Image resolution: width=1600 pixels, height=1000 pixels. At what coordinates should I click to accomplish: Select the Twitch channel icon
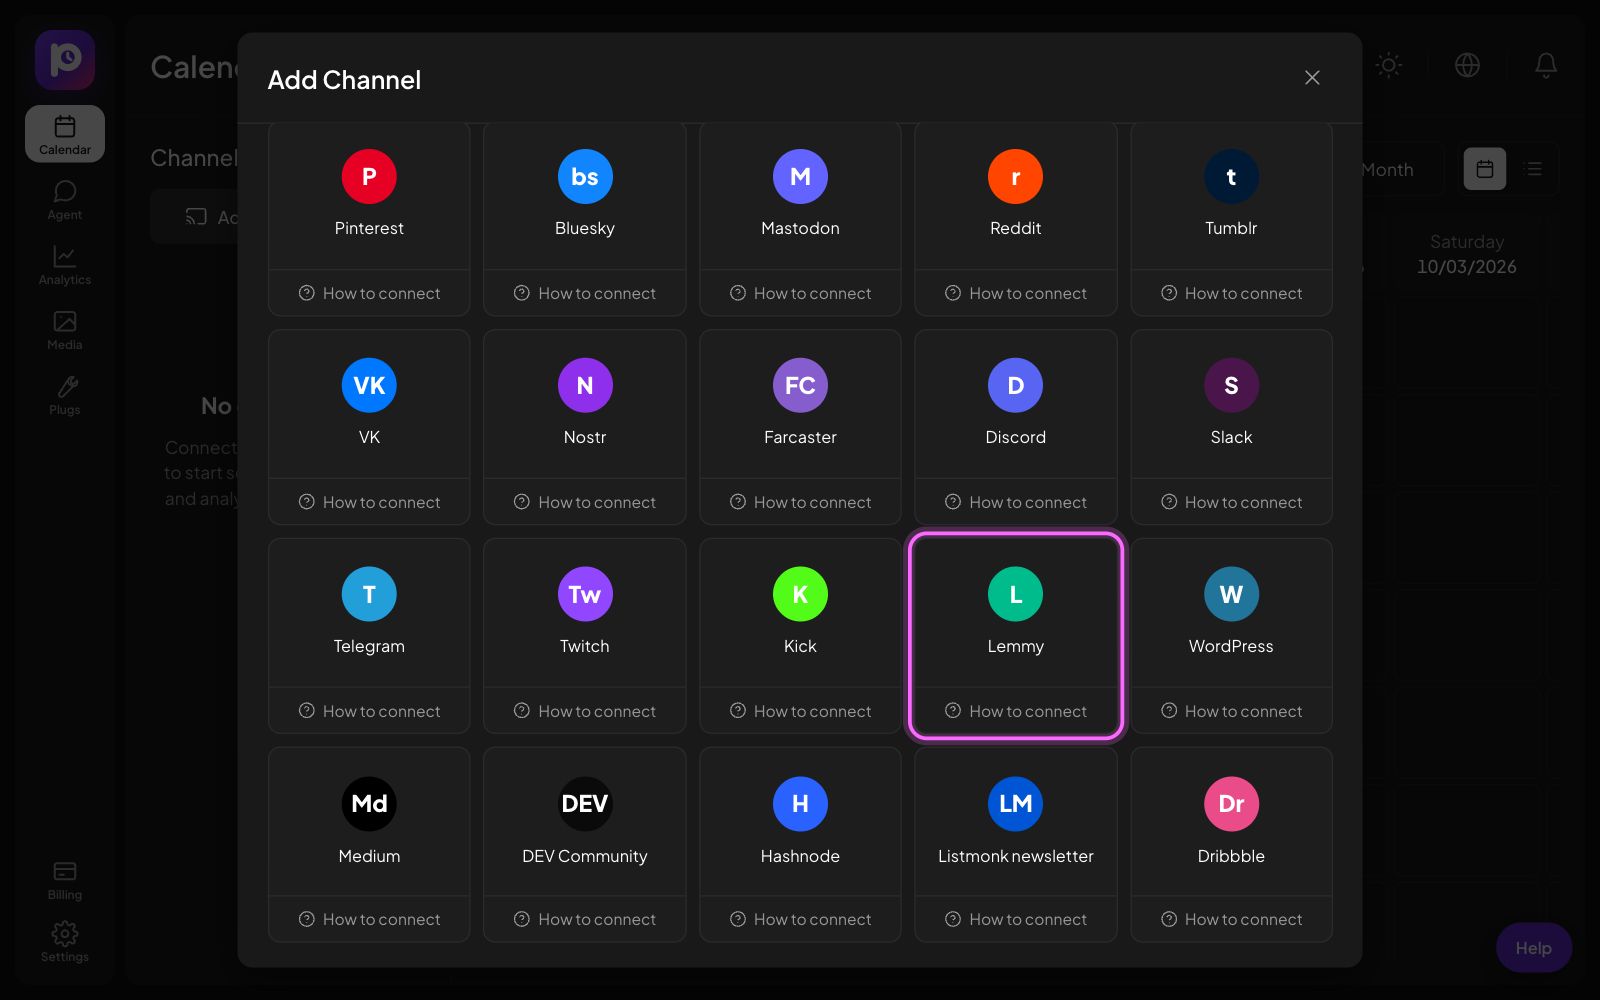[x=585, y=595]
